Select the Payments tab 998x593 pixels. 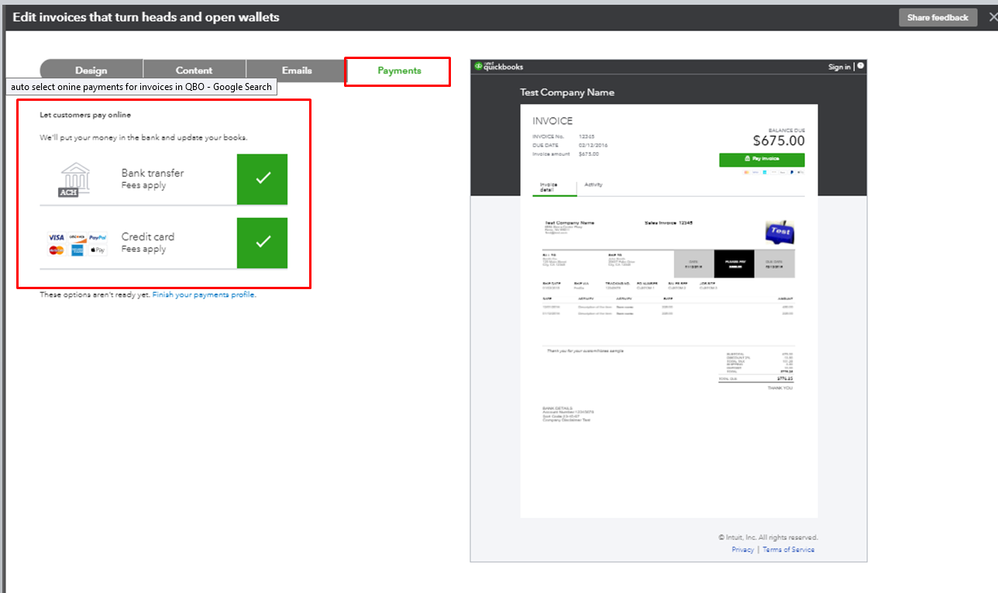[398, 71]
